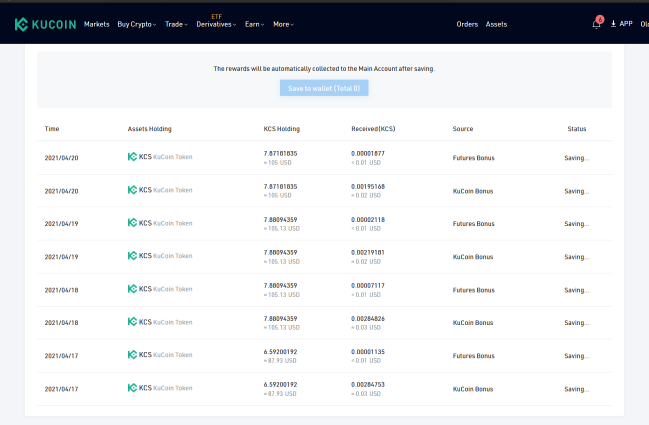
Task: Click Futures Bonus source for 0.00002118
Action: (474, 223)
